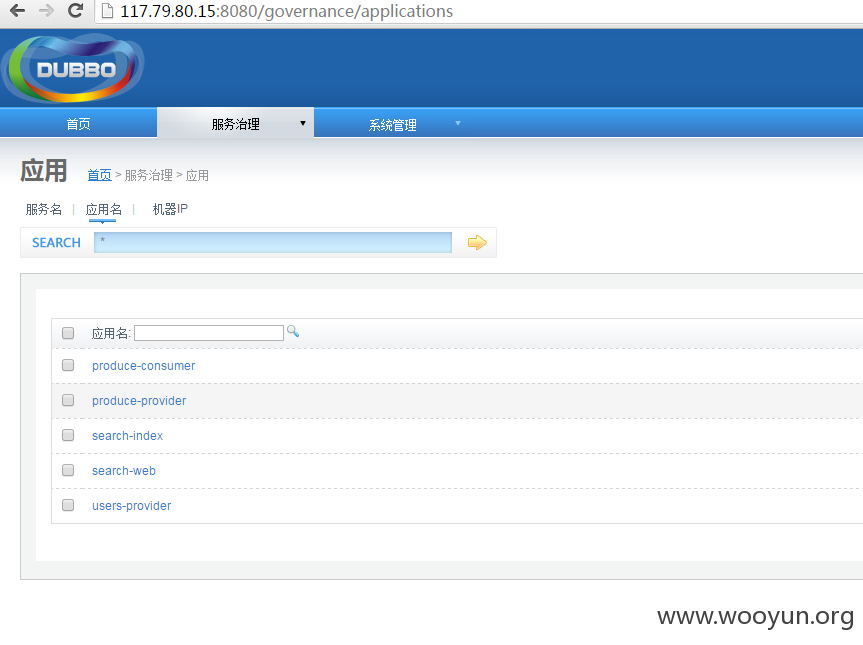Screen dimensions: 863x645
Task: Open the produce-provider application link
Action: 139,401
